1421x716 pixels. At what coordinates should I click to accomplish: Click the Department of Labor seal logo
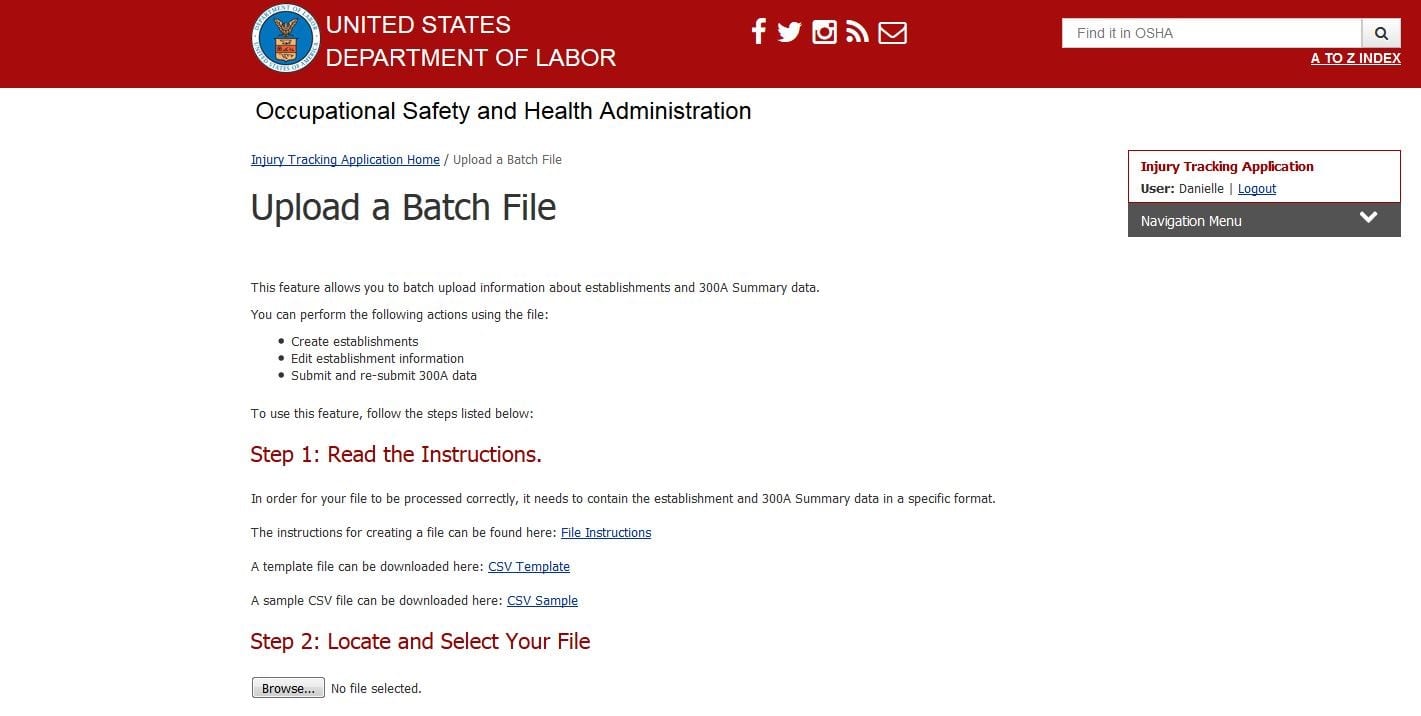[287, 39]
